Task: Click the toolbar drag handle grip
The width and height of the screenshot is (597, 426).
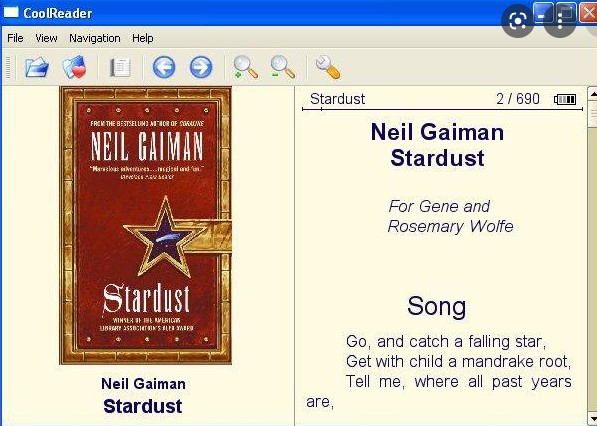Action: point(9,68)
